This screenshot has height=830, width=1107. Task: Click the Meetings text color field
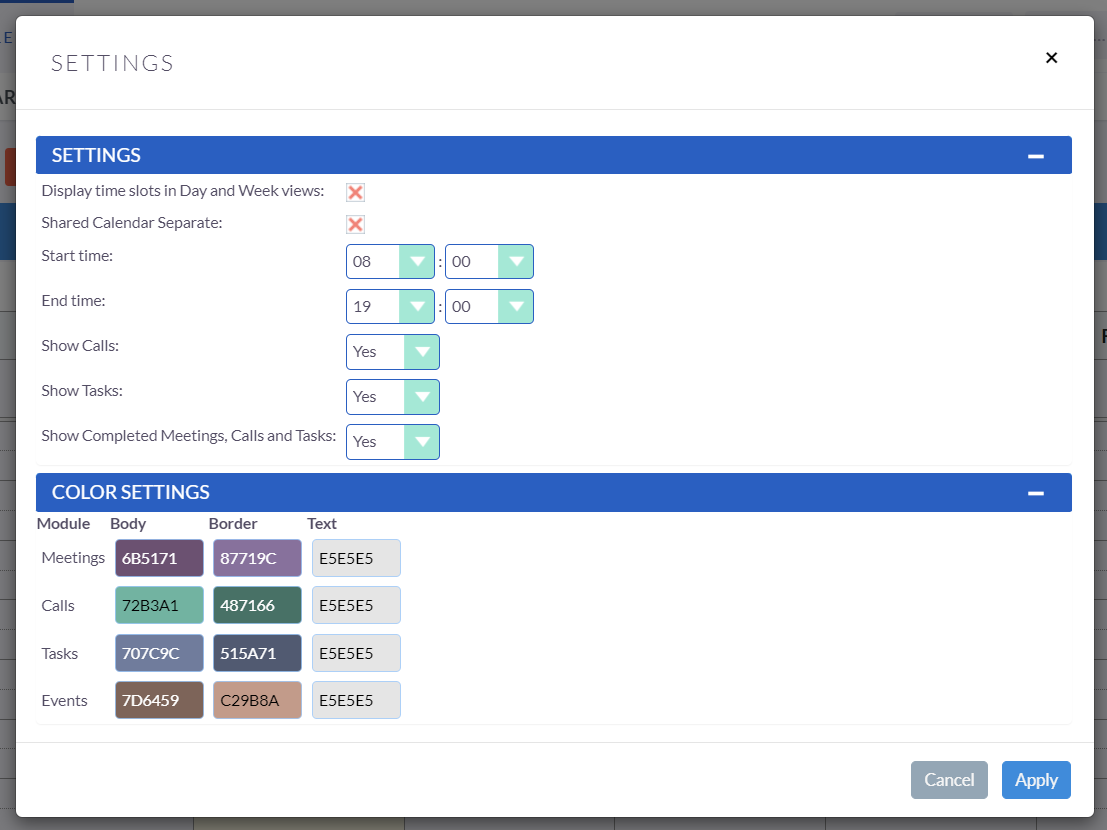(x=356, y=558)
